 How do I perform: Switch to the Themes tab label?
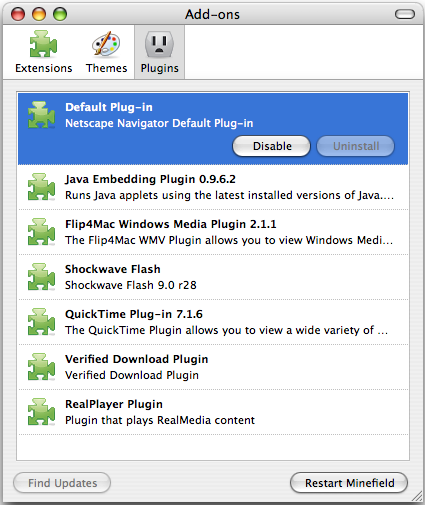[x=107, y=68]
